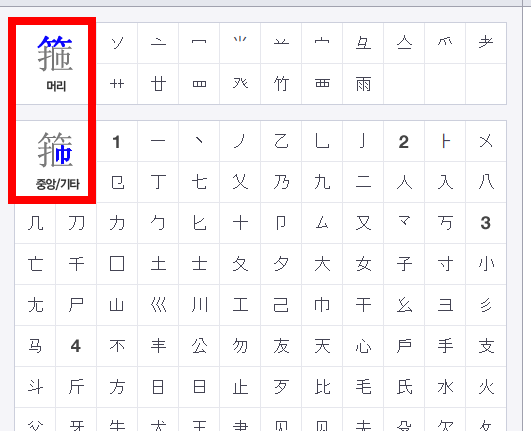Choose the 卜 component
This screenshot has width=531, height=431.
445,141
